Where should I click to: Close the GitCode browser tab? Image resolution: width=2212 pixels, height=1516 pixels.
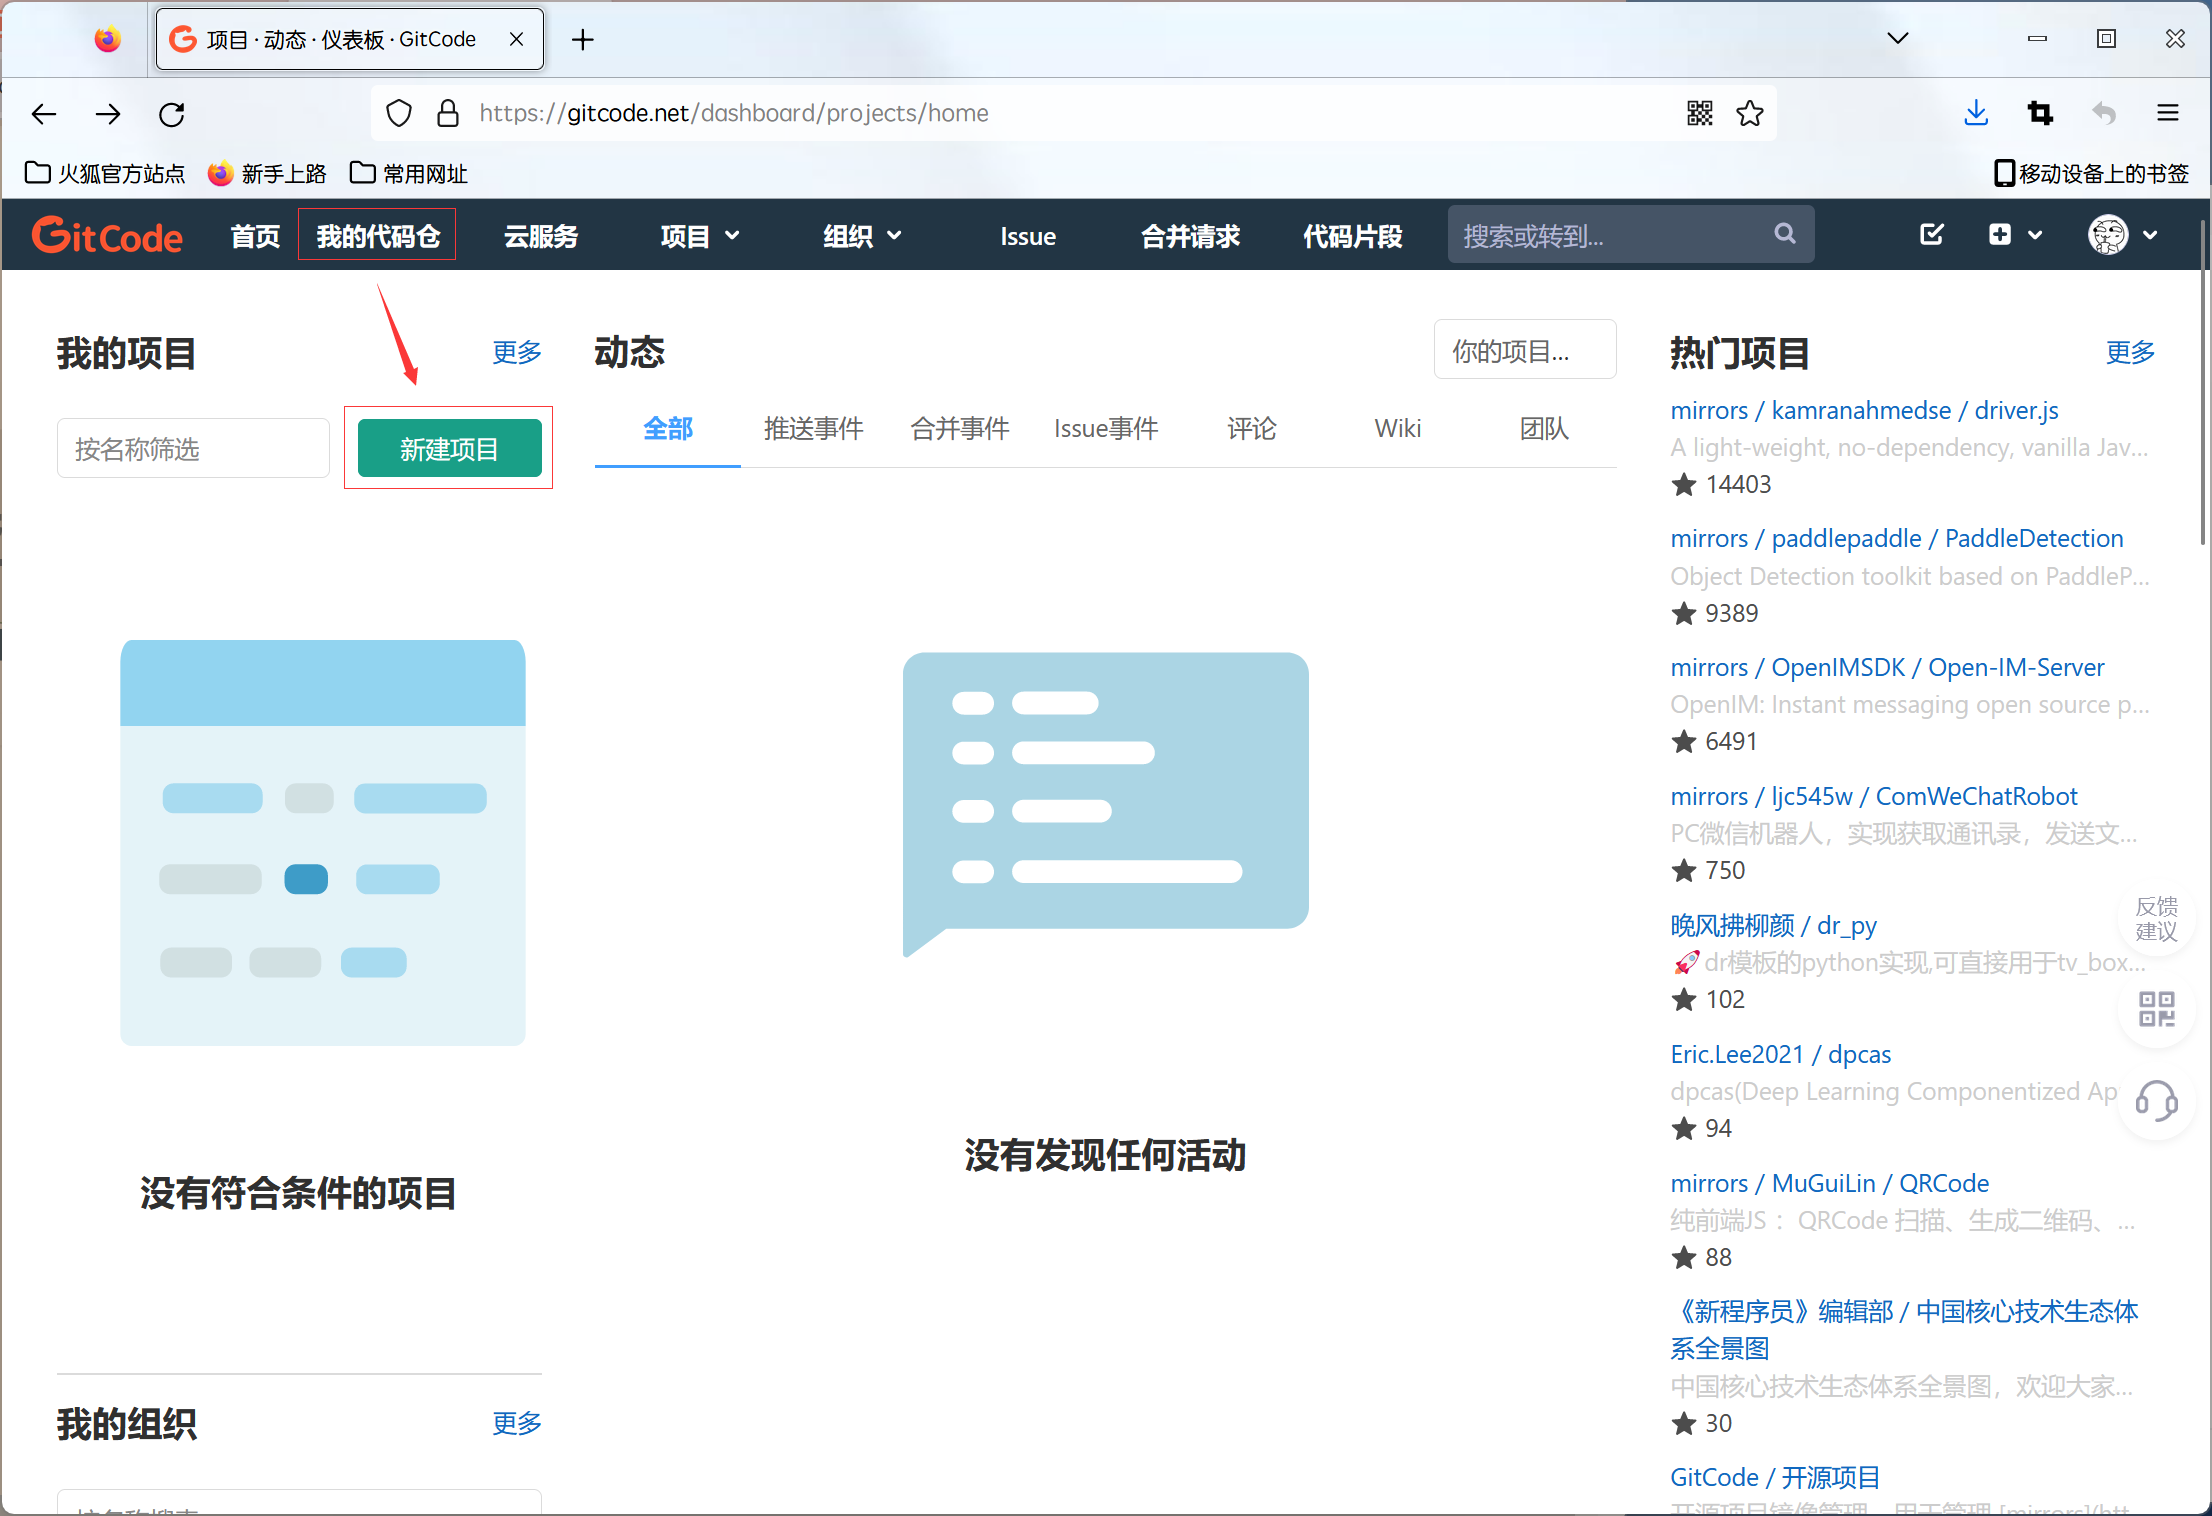(517, 39)
